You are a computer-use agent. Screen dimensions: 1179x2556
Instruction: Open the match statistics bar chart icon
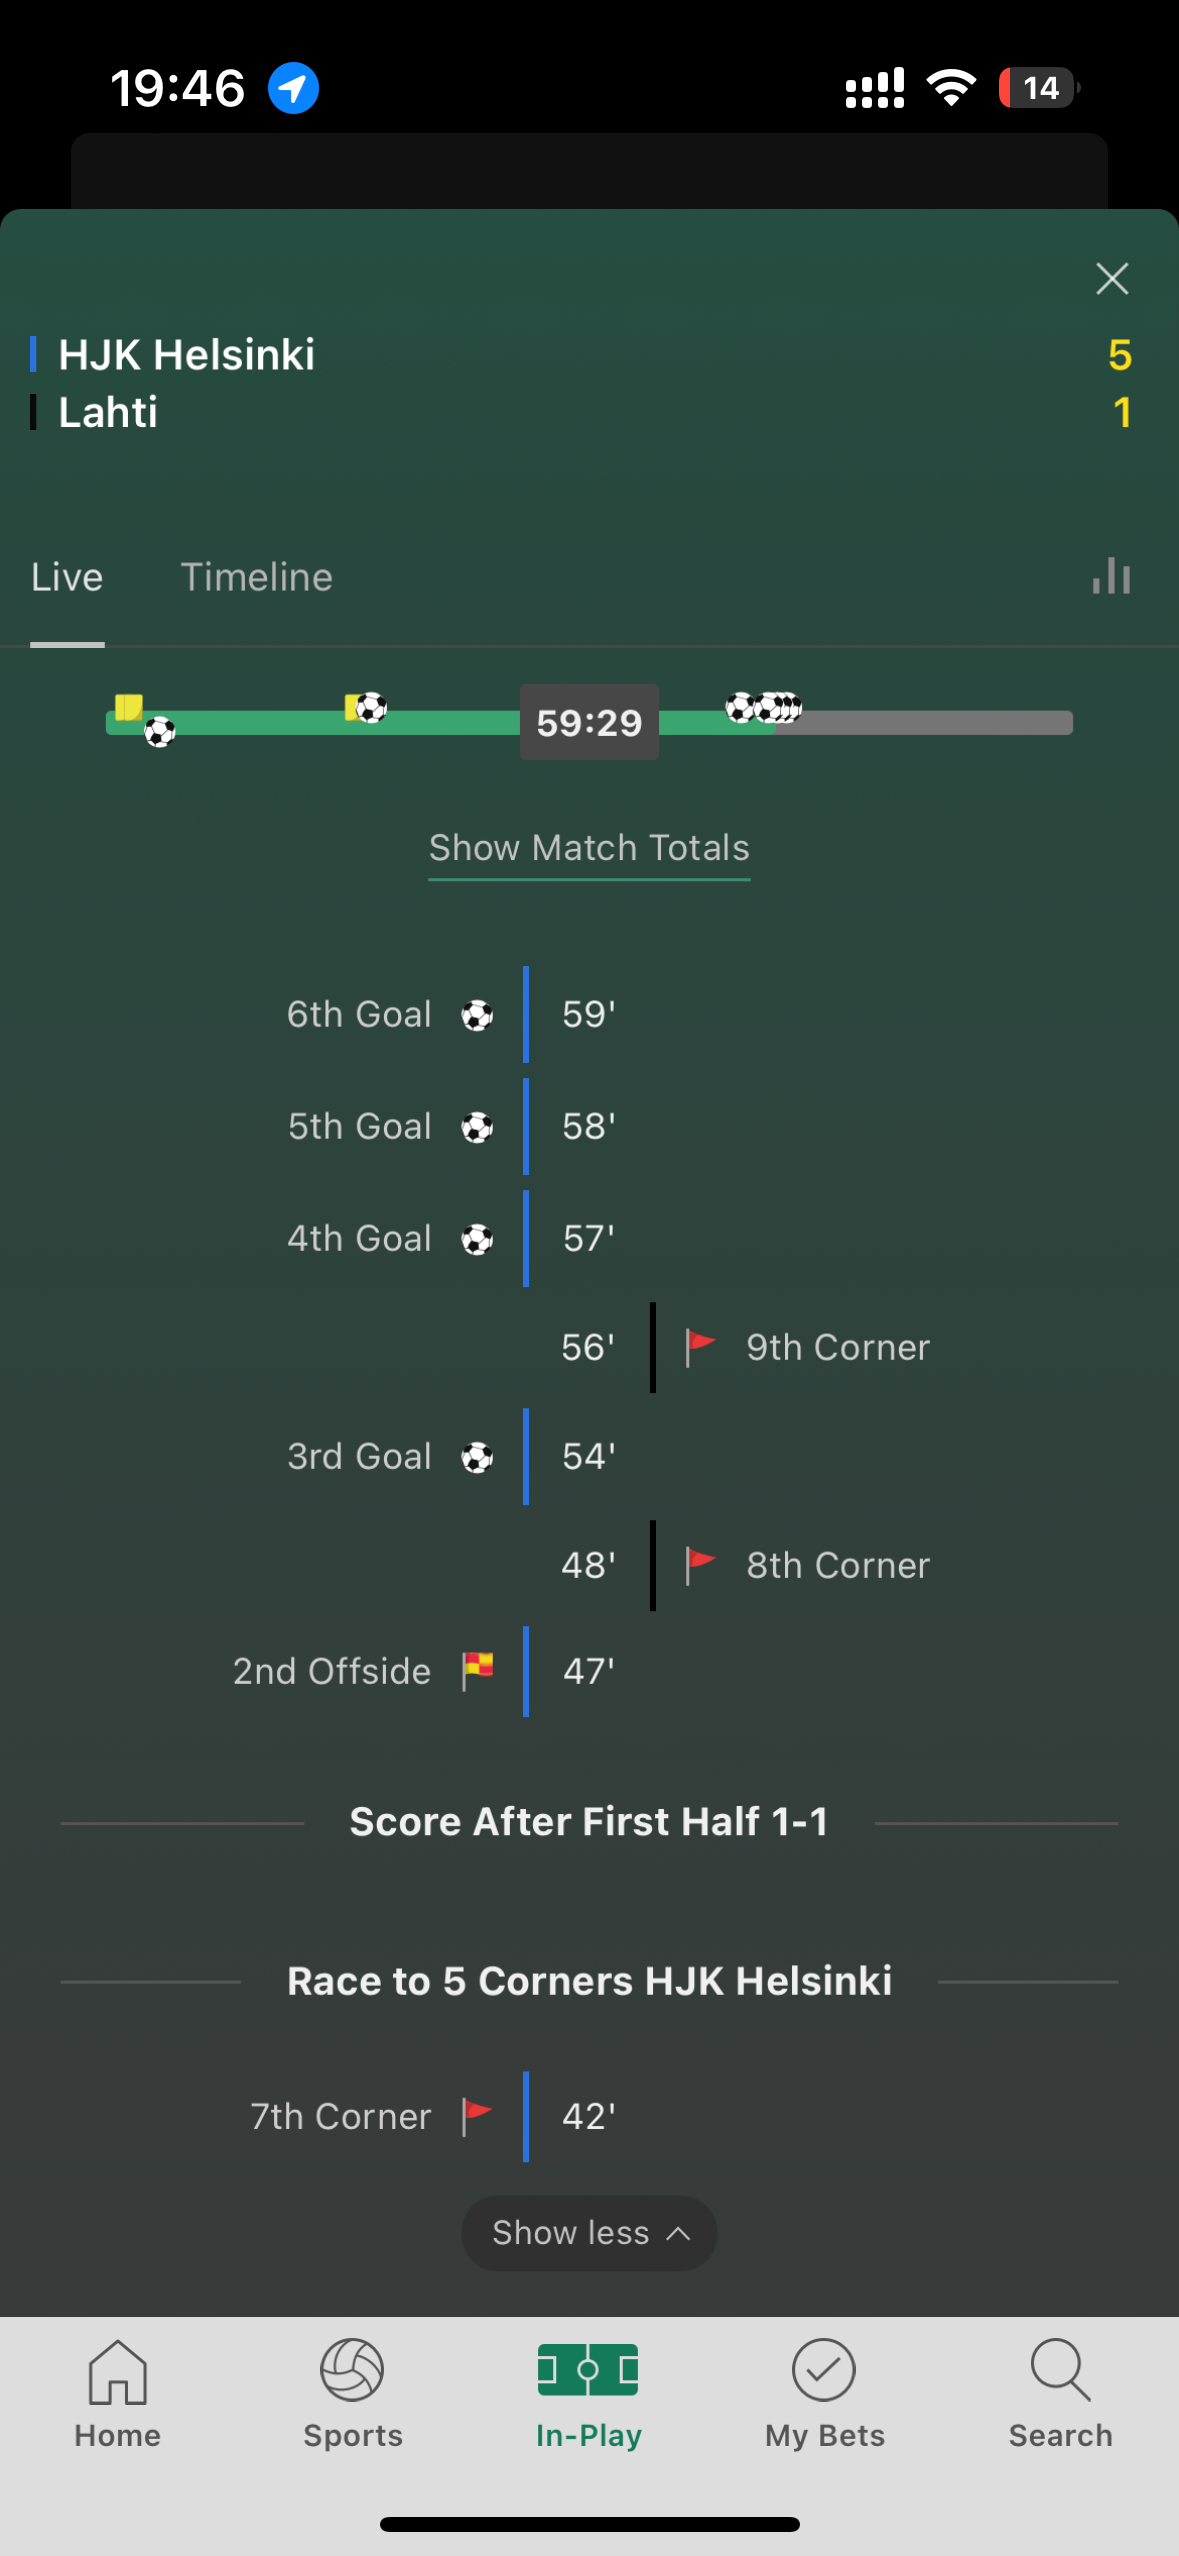point(1111,576)
